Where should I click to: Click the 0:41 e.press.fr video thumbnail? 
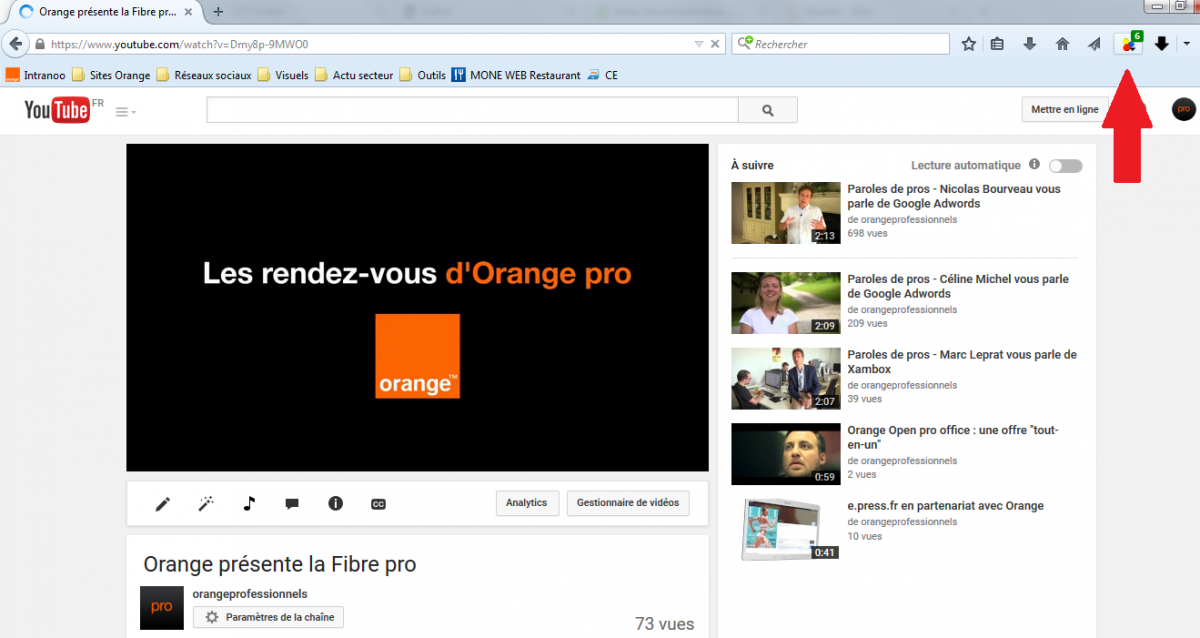click(785, 529)
